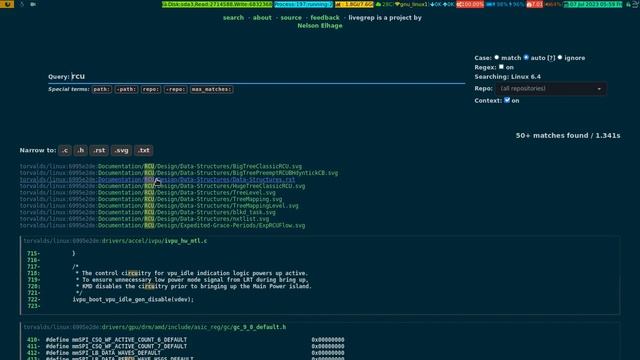Open the TreeMappingLevel.svg file result
This screenshot has width=640, height=360.
pos(159,205)
